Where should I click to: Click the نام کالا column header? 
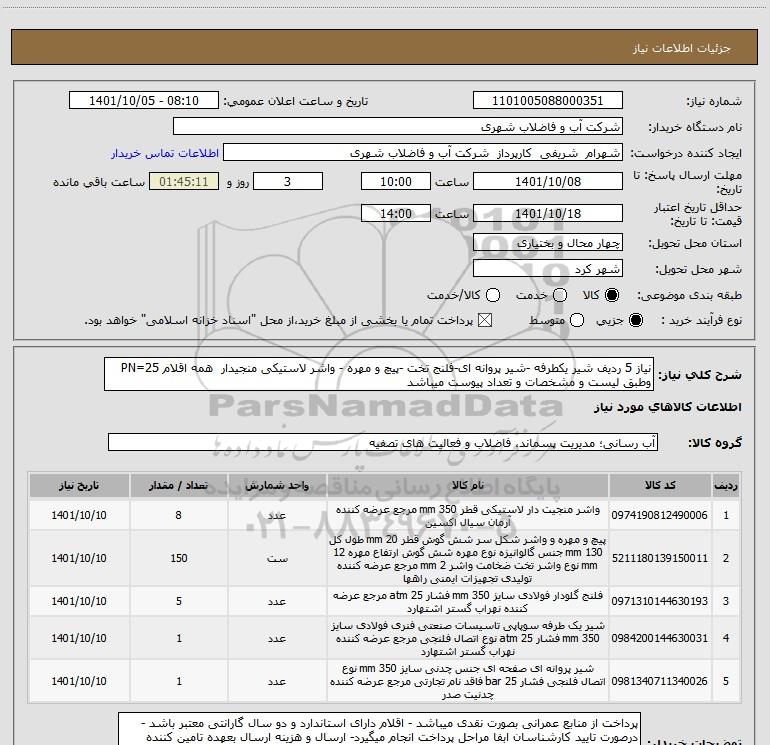pos(468,485)
